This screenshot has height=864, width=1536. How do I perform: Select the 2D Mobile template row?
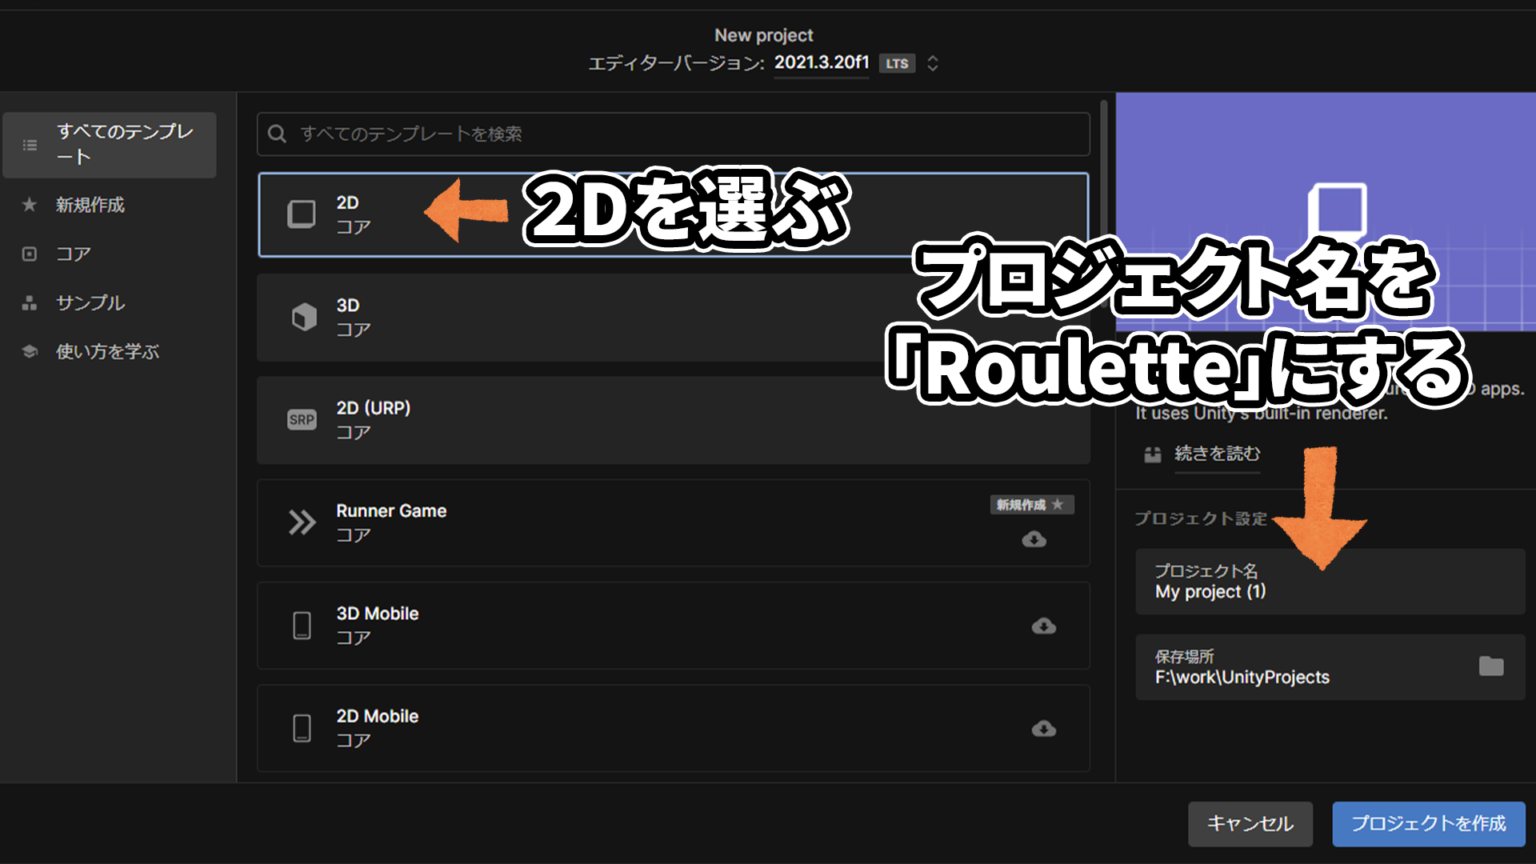pyautogui.click(x=600, y=728)
